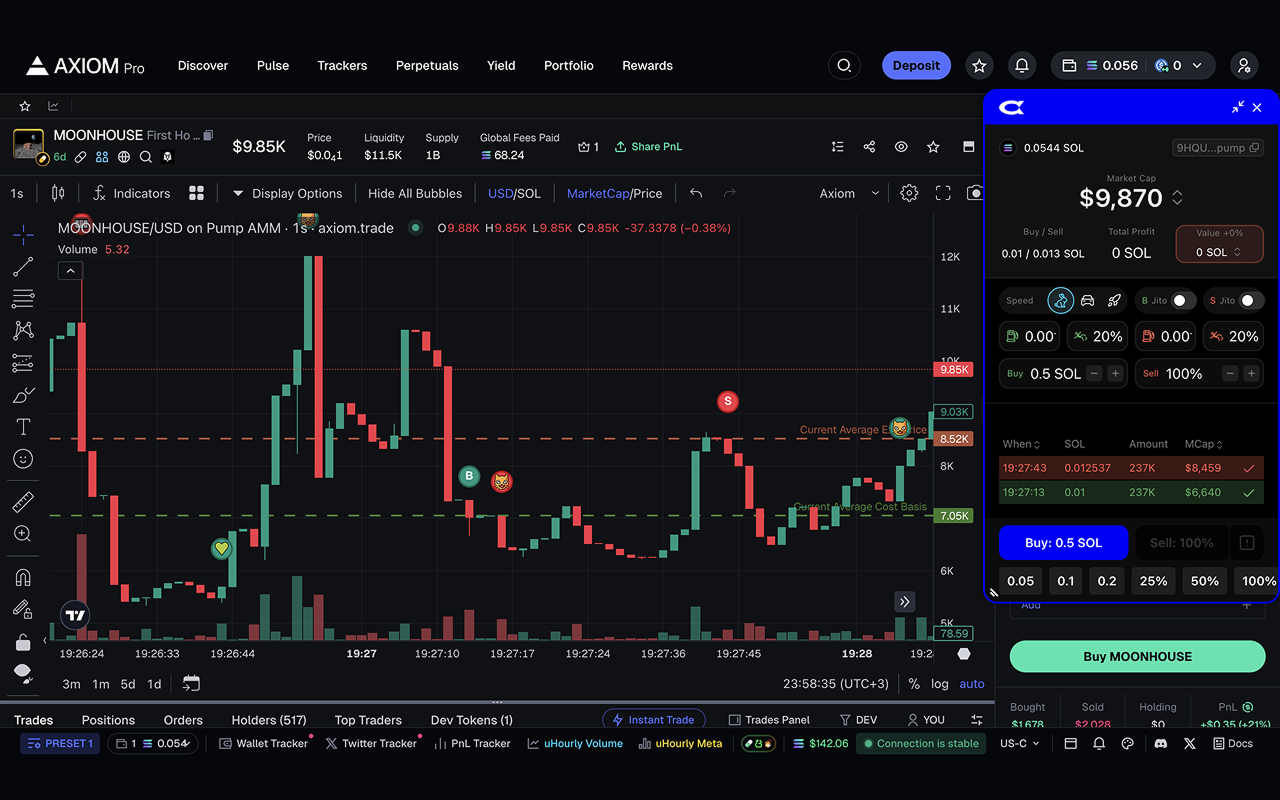Click Hide All Bubbles
1280x800 pixels.
(415, 193)
